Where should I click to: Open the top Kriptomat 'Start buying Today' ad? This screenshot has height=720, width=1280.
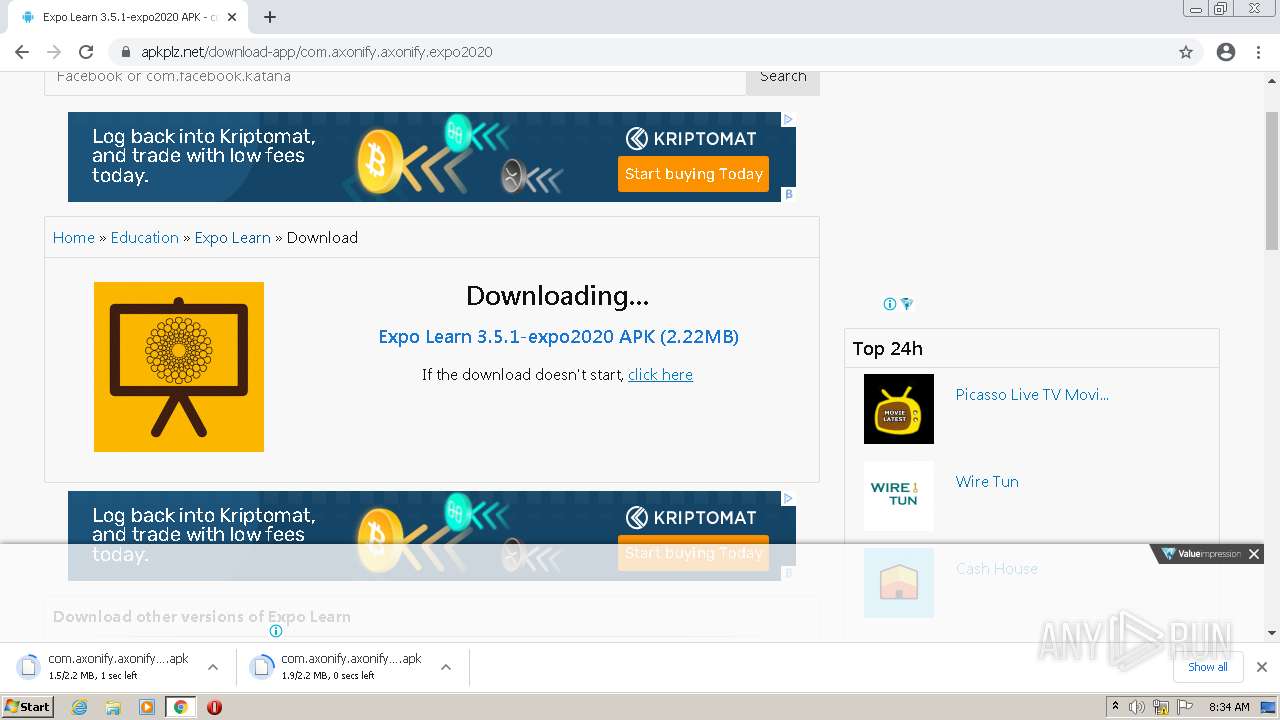click(x=693, y=174)
